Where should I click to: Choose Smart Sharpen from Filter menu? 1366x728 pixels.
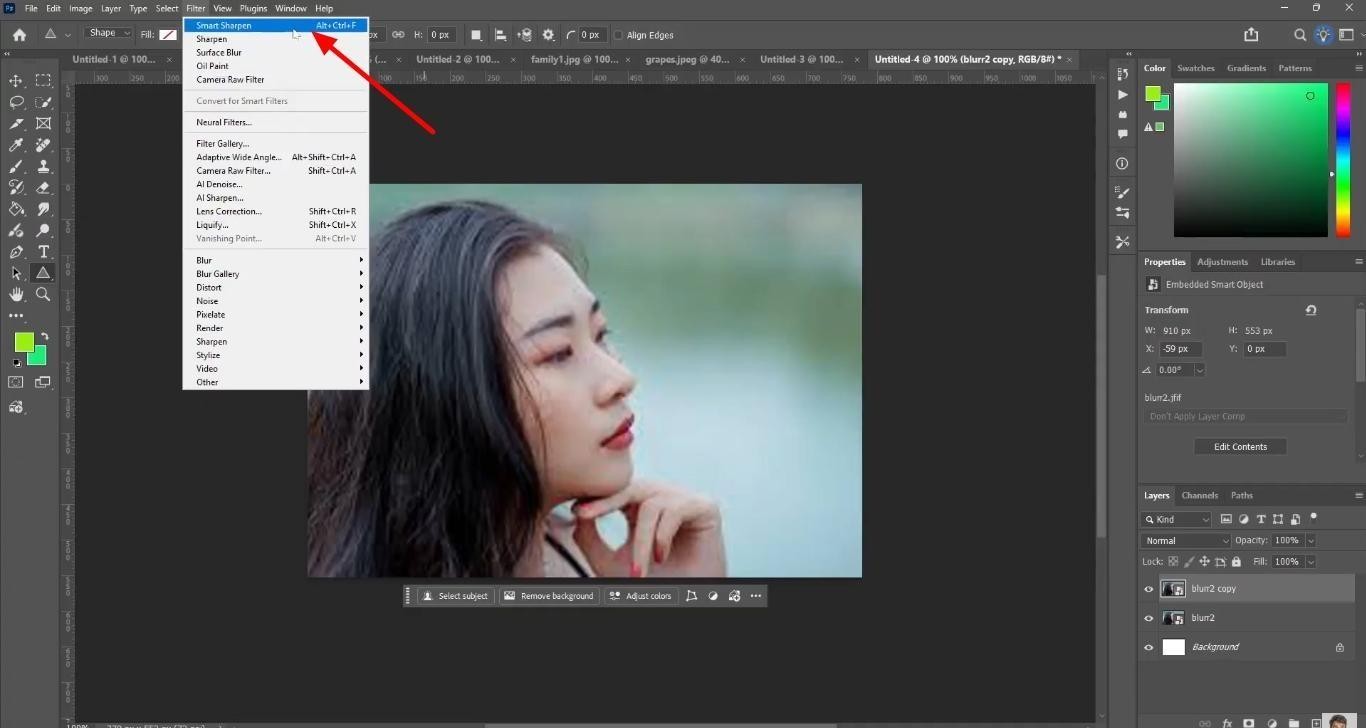click(276, 25)
